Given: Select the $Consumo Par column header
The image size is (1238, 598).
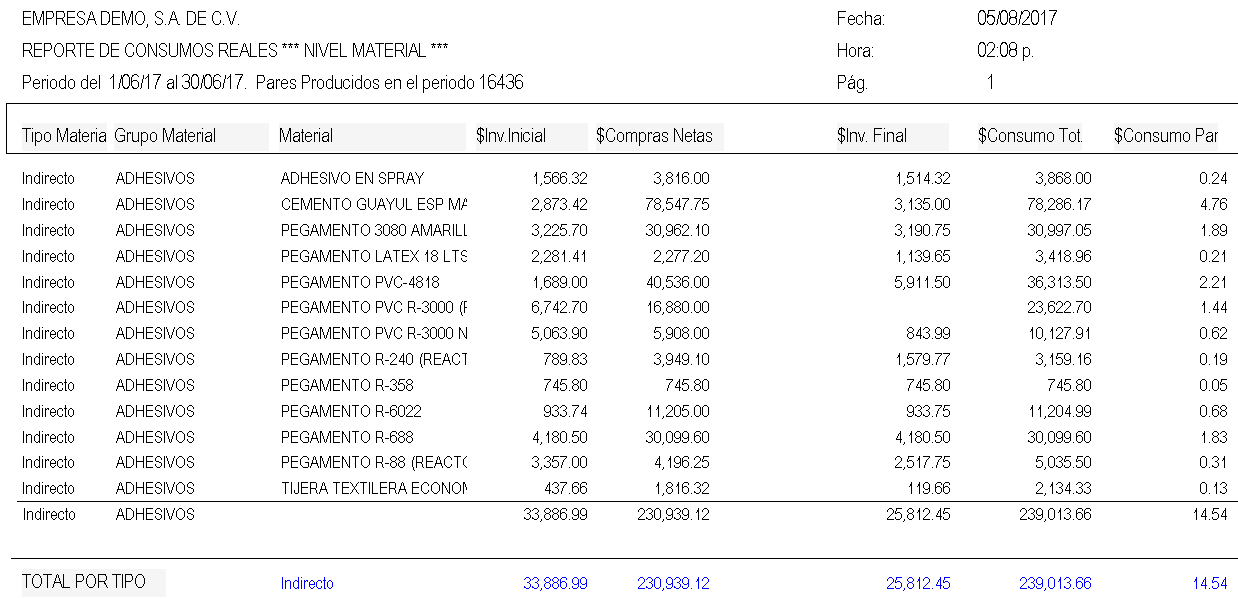Looking at the screenshot, I should [1166, 136].
